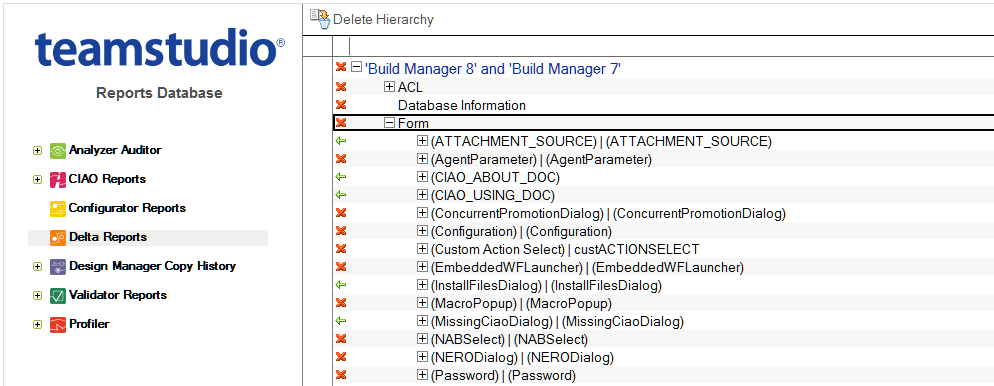Open the Analyzer Auditor navigation item

115,151
